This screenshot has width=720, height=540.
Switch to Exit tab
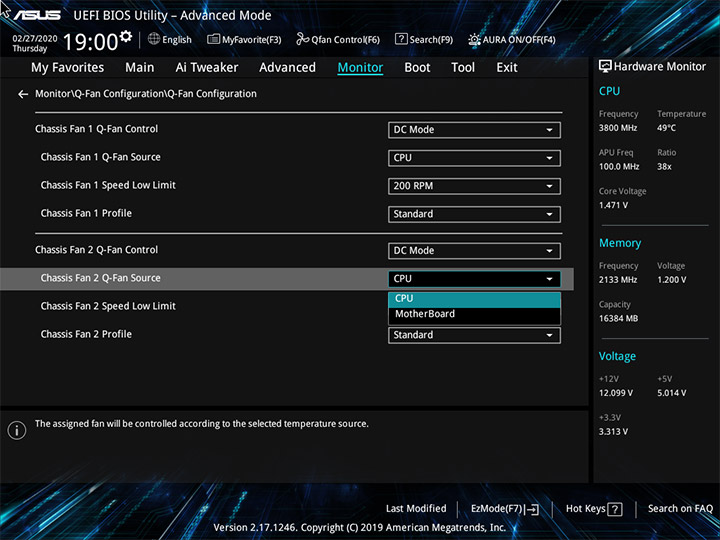507,68
